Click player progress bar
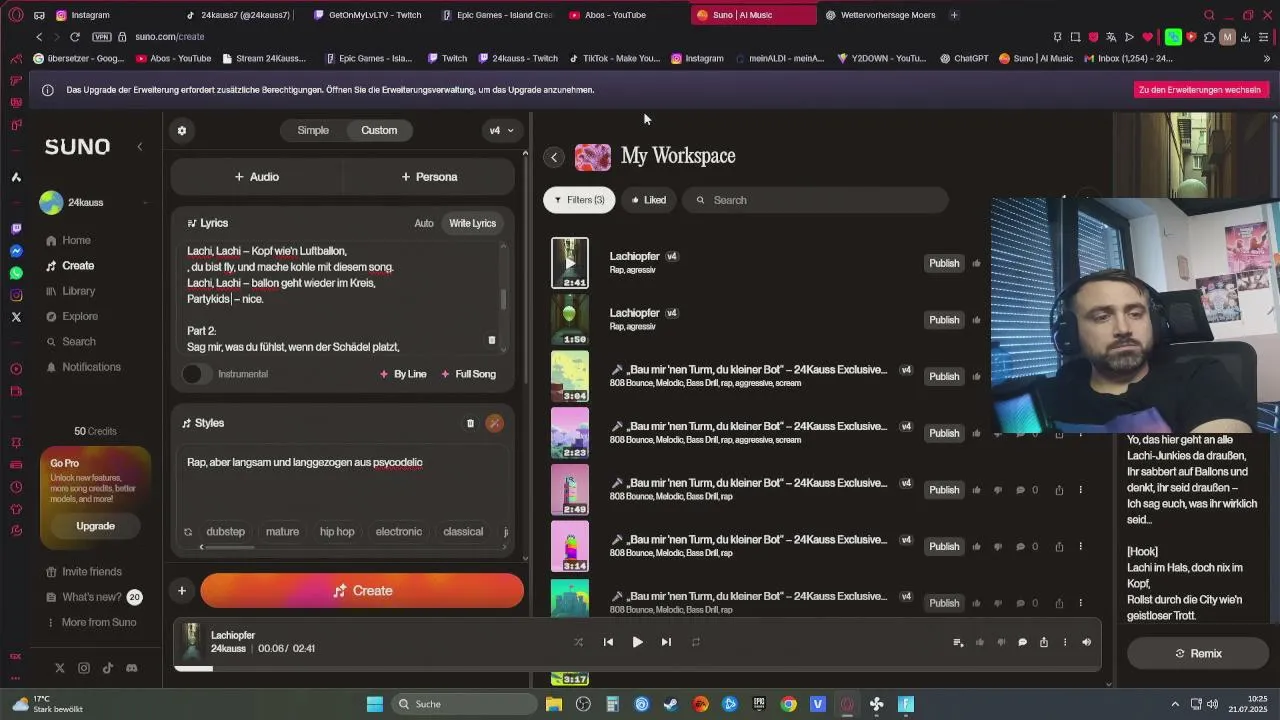This screenshot has width=1280, height=720. click(637, 669)
